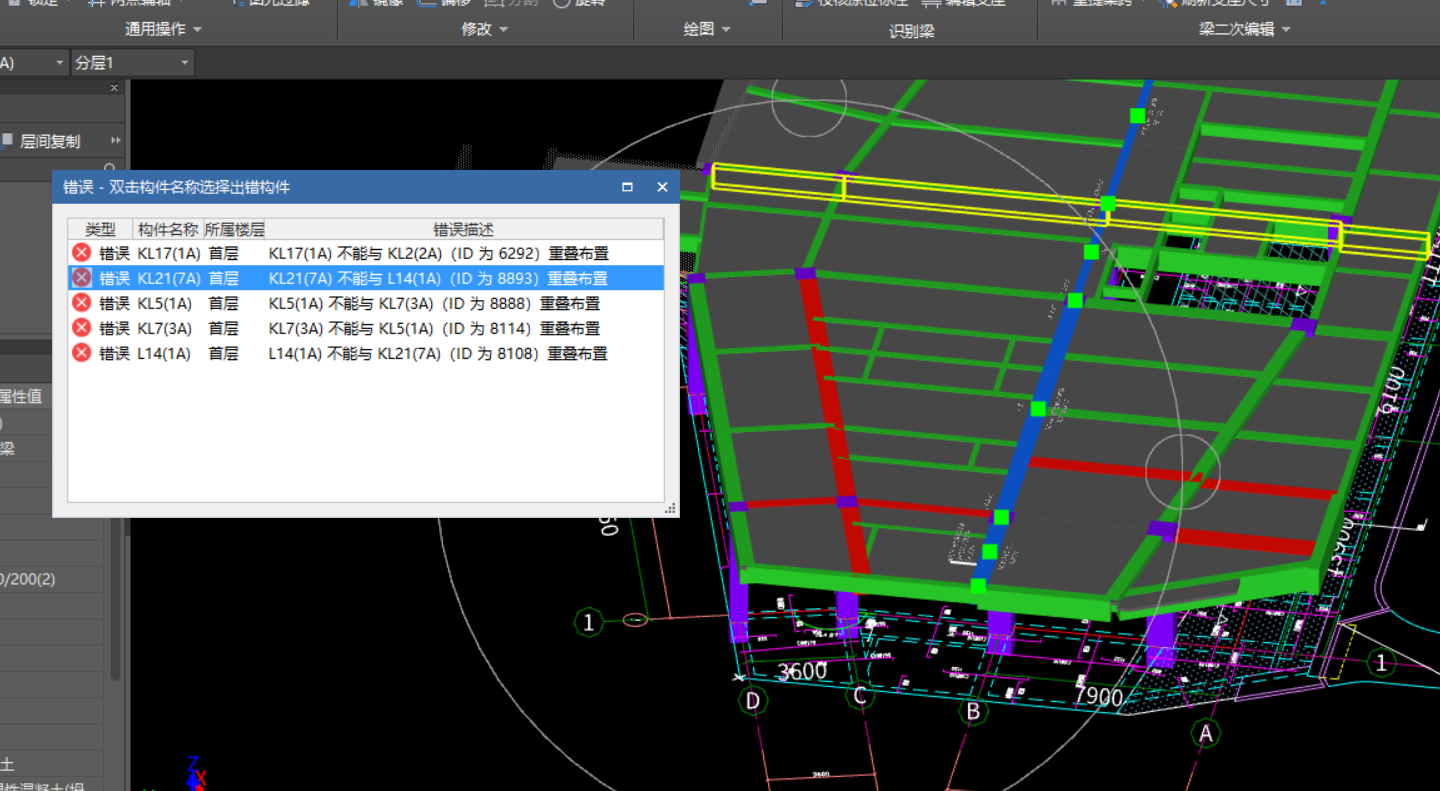1440x791 pixels.
Task: Click the 识别梁 group label
Action: 911,31
